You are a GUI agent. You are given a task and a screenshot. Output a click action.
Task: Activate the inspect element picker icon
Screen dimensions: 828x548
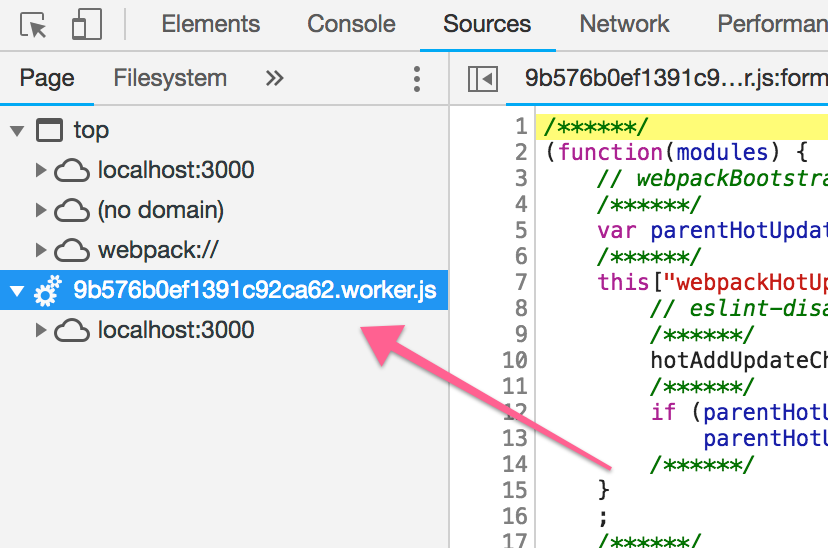[x=33, y=25]
